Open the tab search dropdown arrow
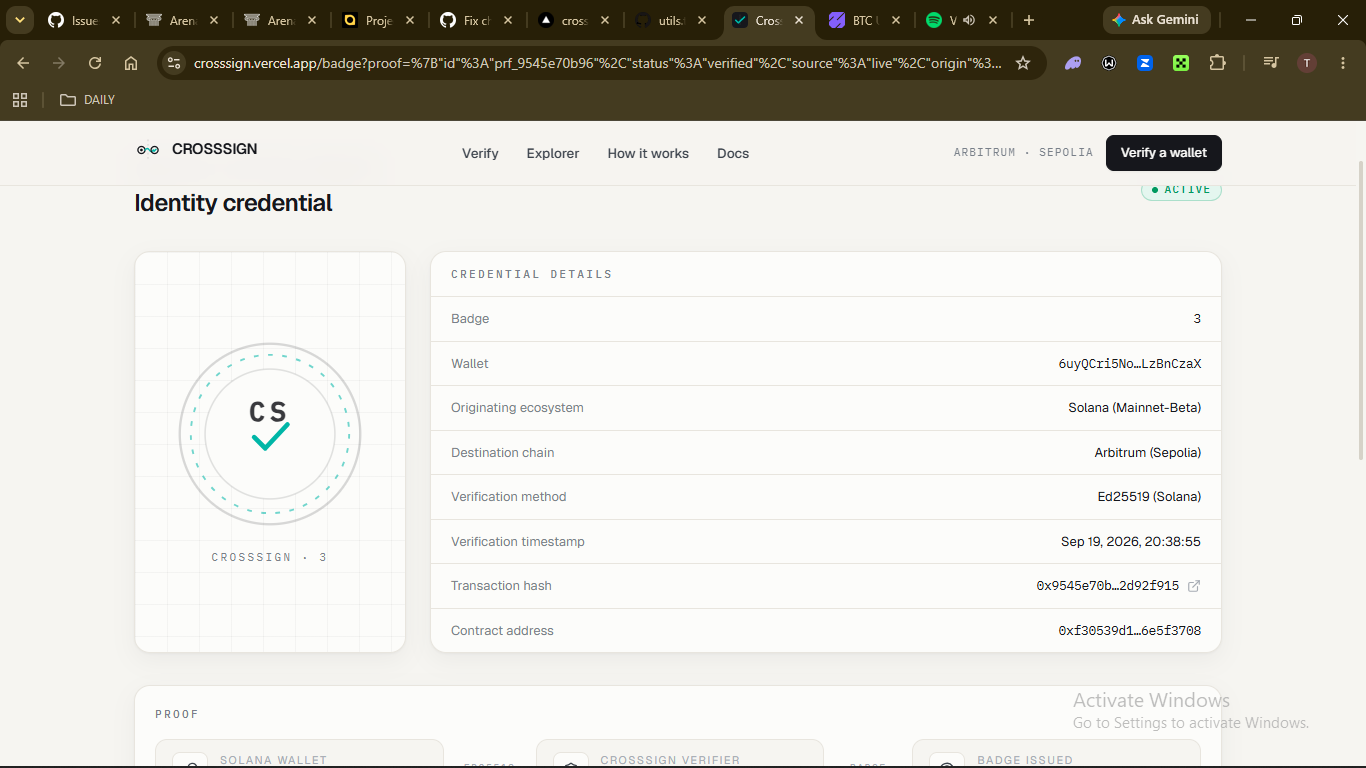Viewport: 1366px width, 768px height. click(x=19, y=20)
